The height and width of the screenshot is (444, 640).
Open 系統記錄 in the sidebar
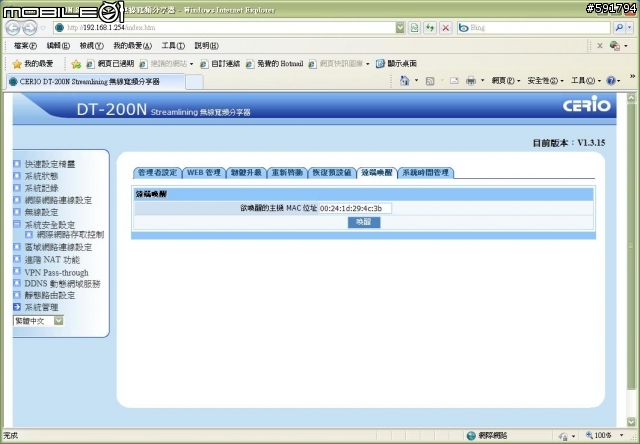(x=41, y=188)
